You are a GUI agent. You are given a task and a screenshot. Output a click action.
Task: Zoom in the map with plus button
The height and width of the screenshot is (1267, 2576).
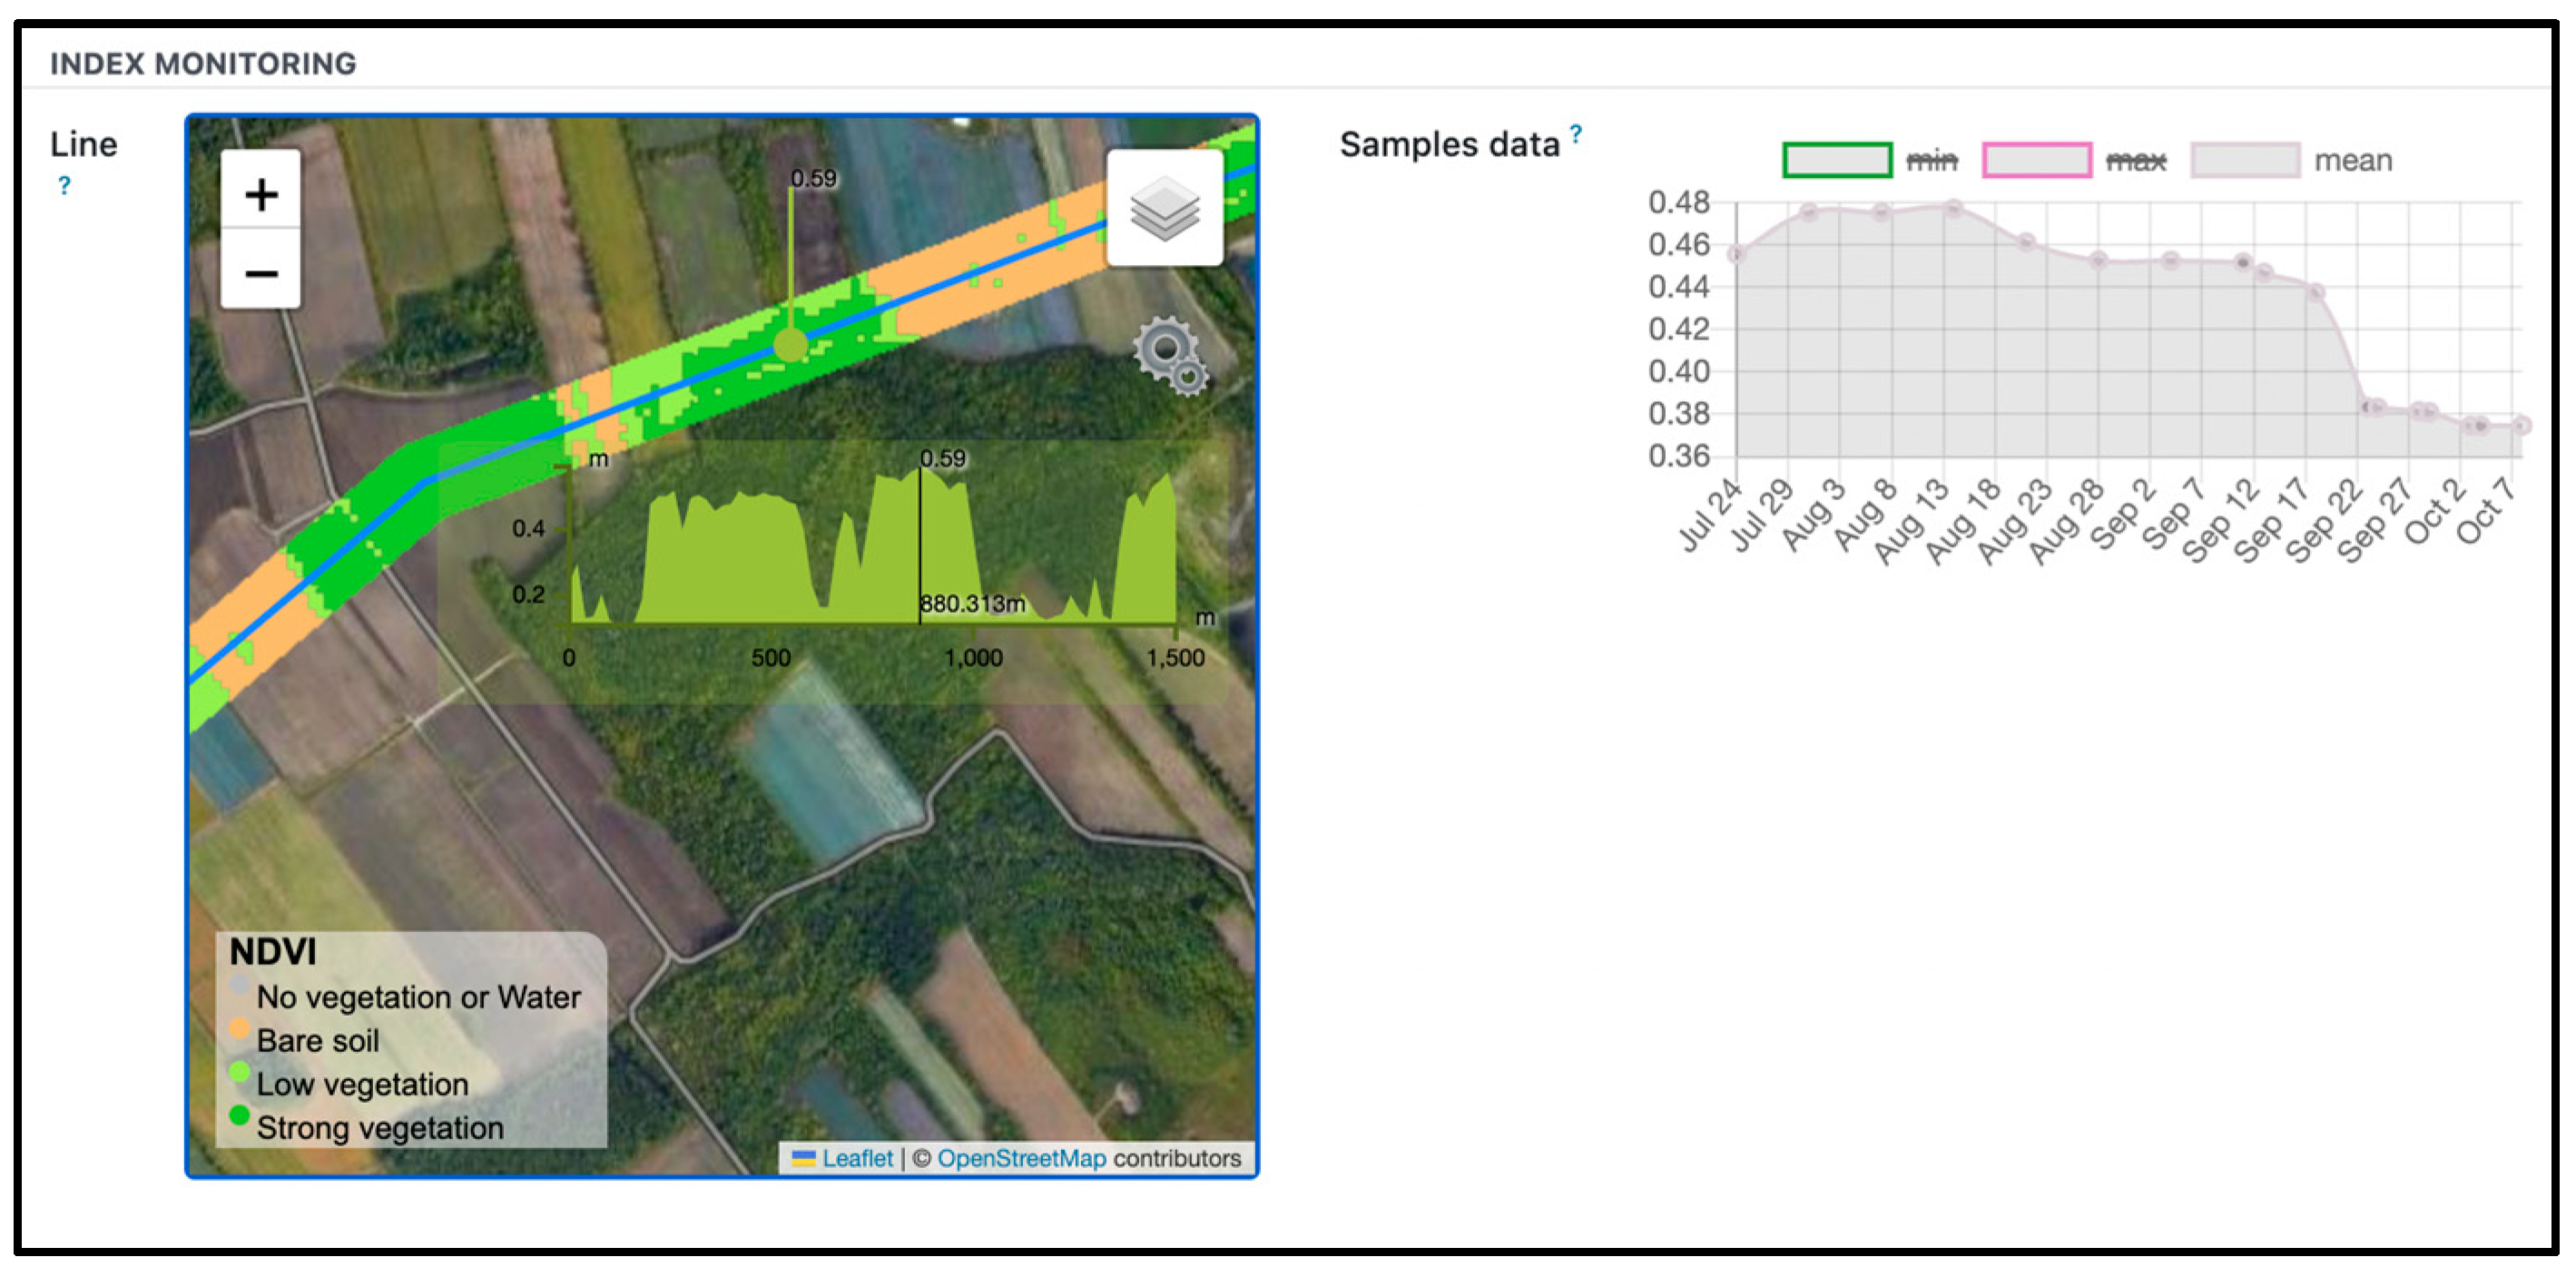point(261,194)
